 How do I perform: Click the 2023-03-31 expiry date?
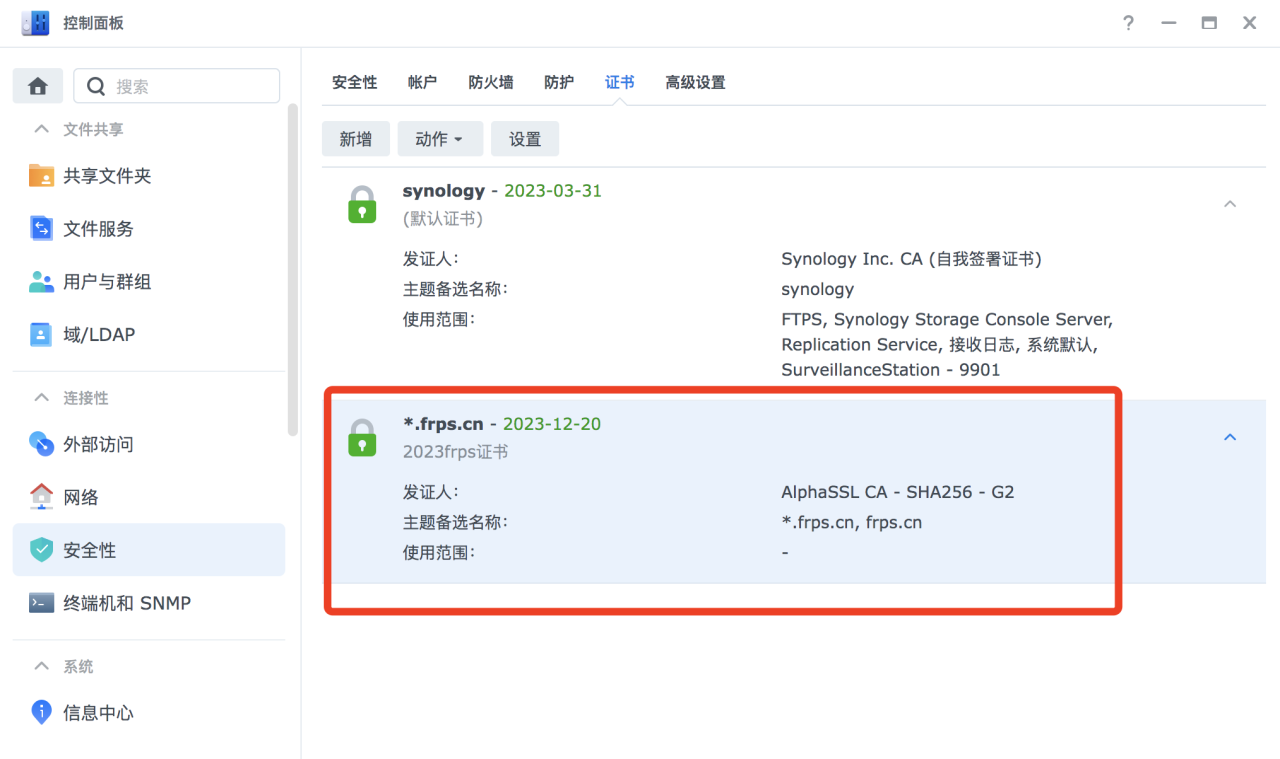click(x=553, y=190)
